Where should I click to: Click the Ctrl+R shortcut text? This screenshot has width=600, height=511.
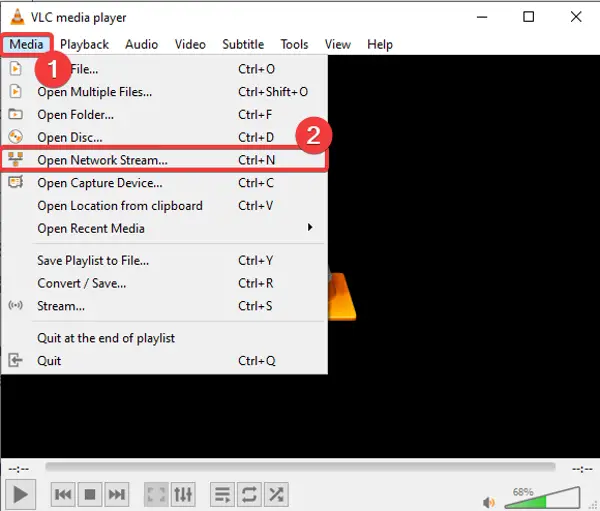point(256,283)
